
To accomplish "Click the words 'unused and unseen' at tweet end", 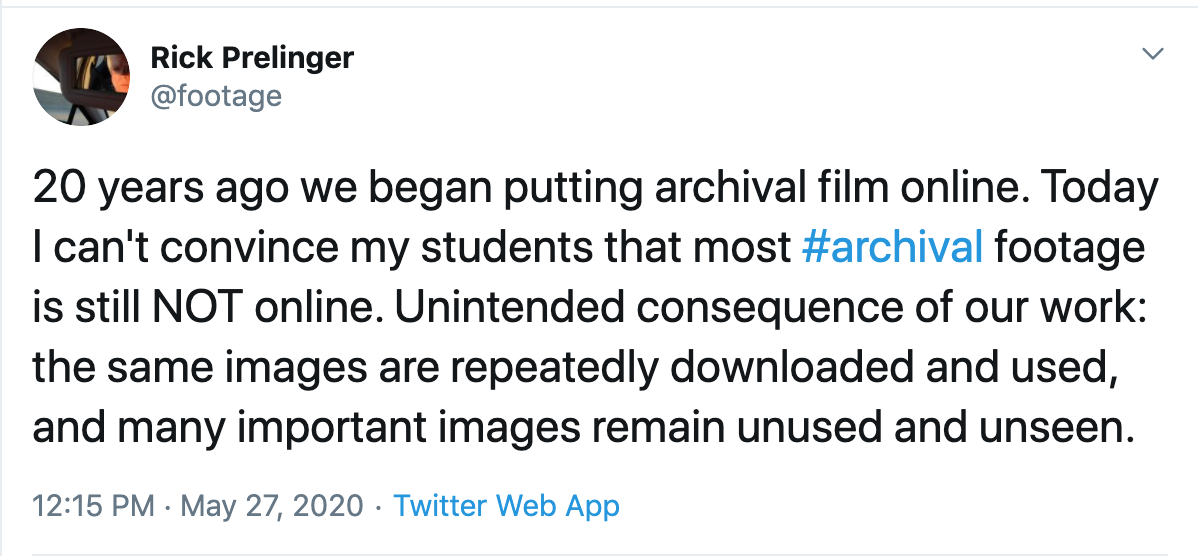I will coord(932,428).
